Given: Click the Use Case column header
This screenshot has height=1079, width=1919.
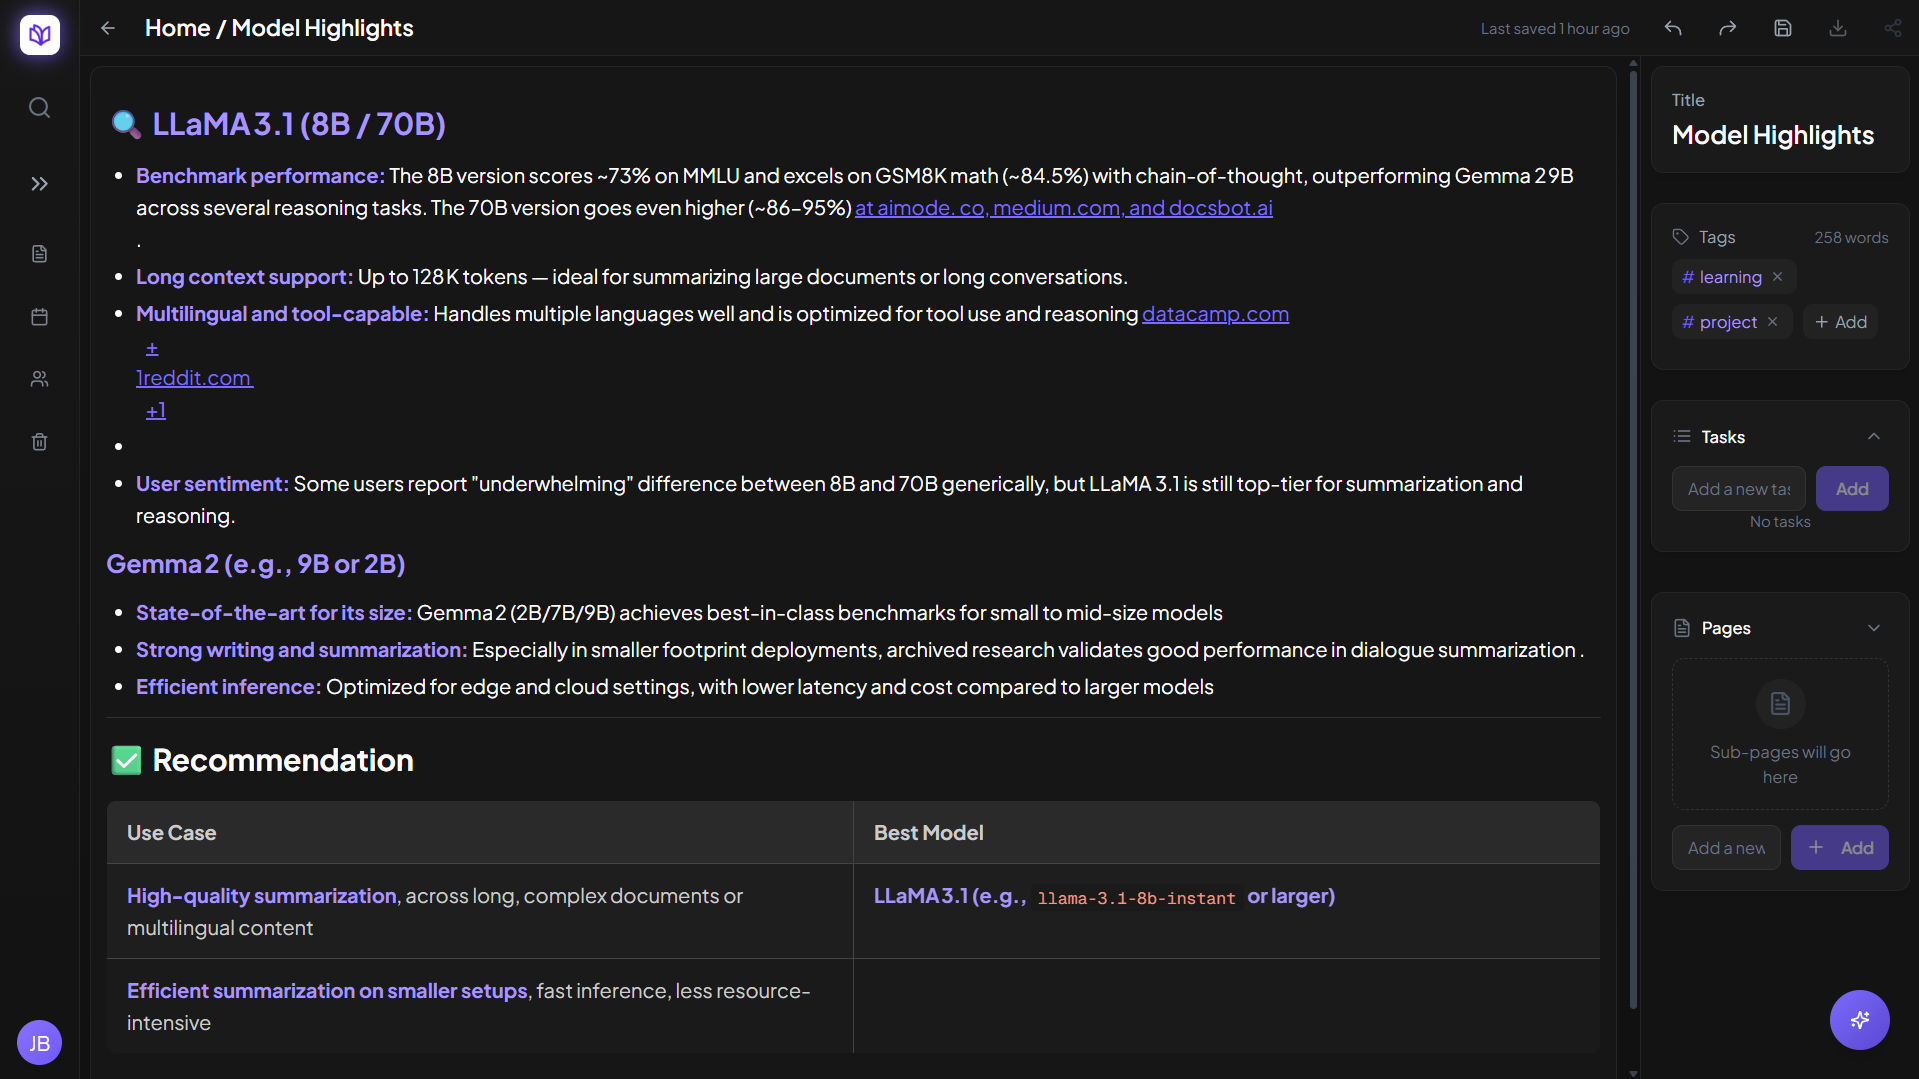Looking at the screenshot, I should [171, 833].
